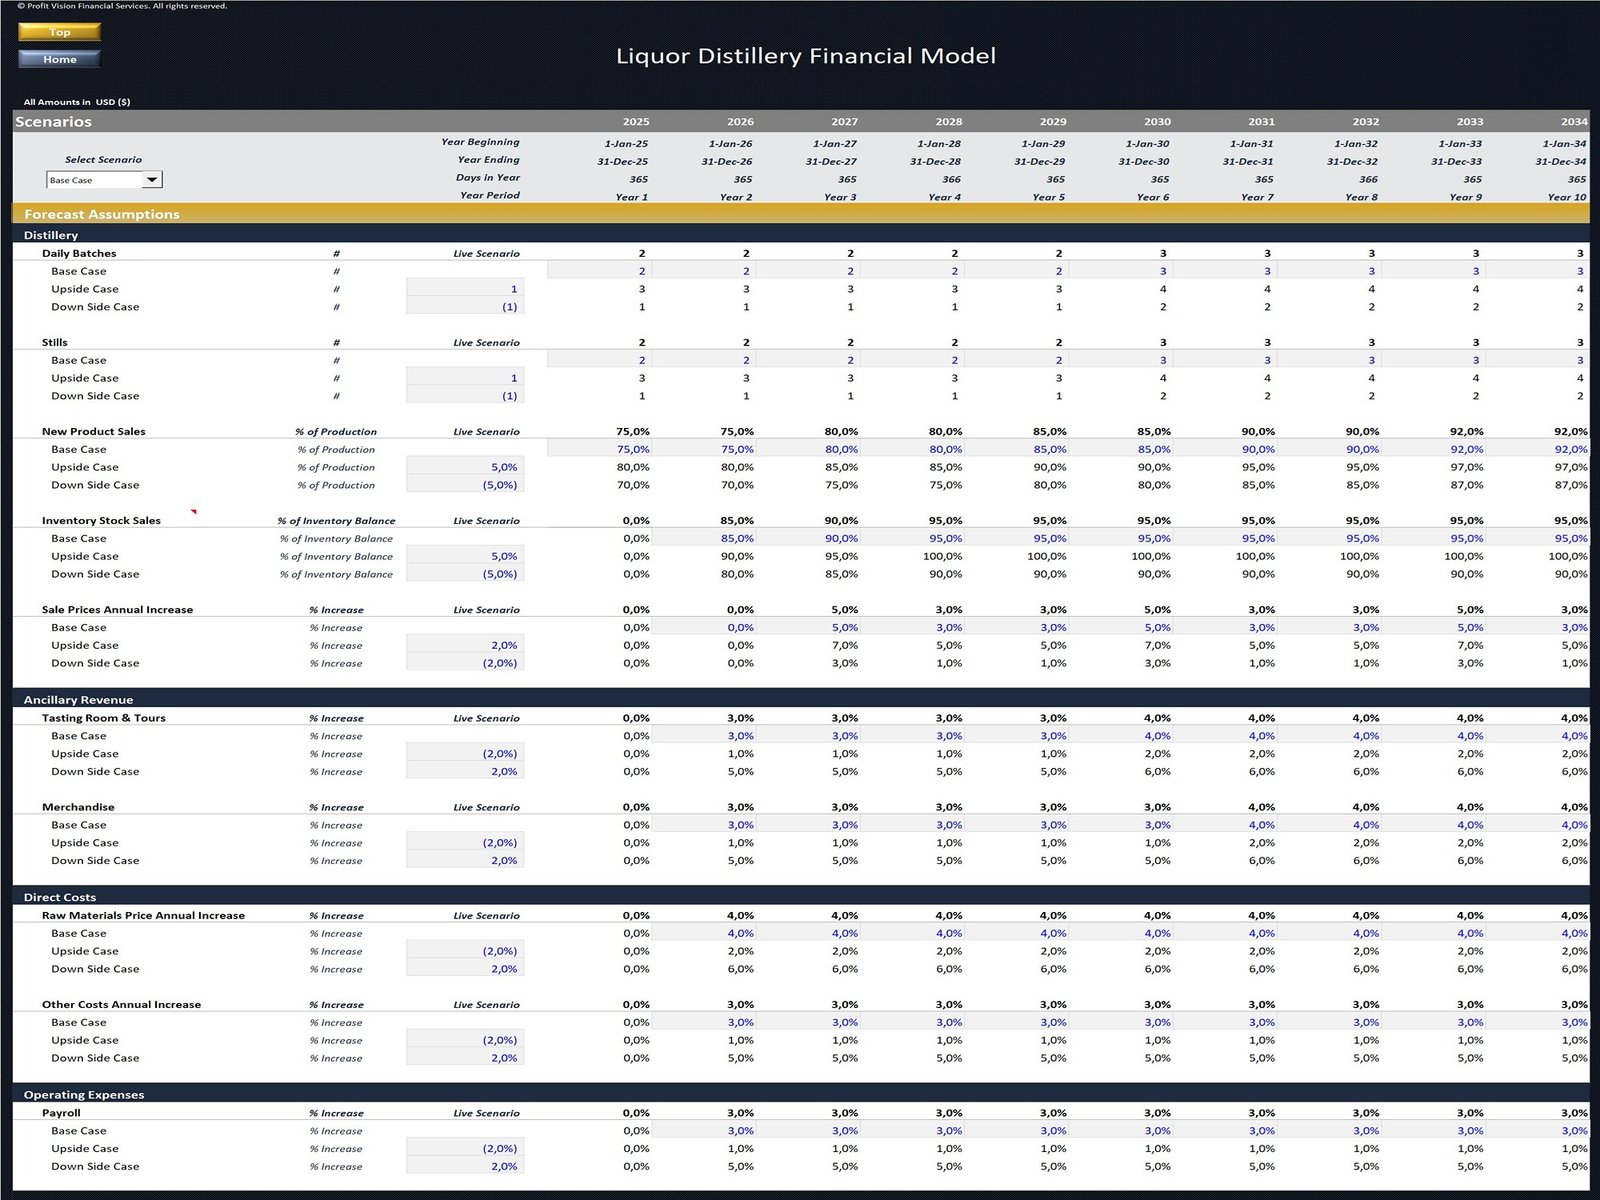The width and height of the screenshot is (1600, 1200).
Task: Click the Home navigation button
Action: click(59, 59)
